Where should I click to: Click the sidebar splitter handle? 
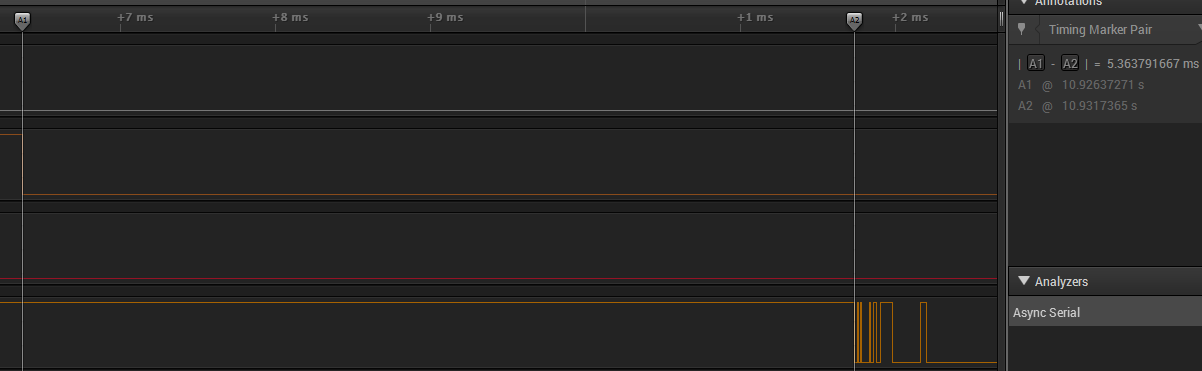click(1002, 18)
